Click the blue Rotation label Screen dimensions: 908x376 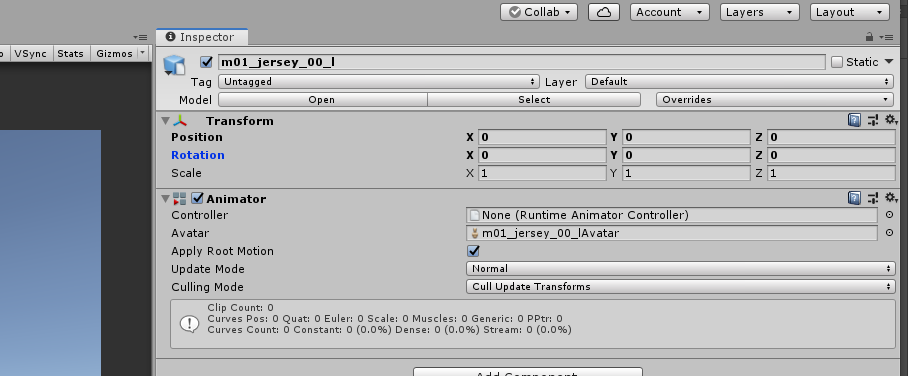point(197,155)
